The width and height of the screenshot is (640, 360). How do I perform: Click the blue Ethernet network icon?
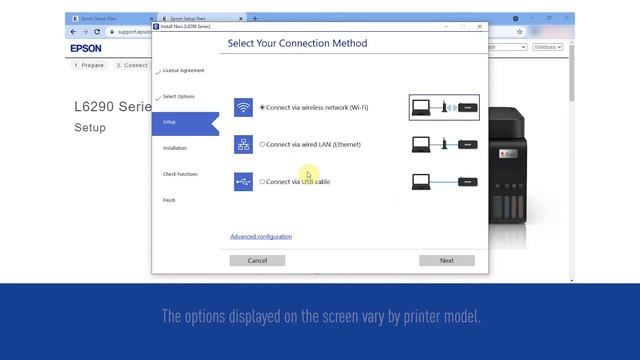tap(243, 144)
